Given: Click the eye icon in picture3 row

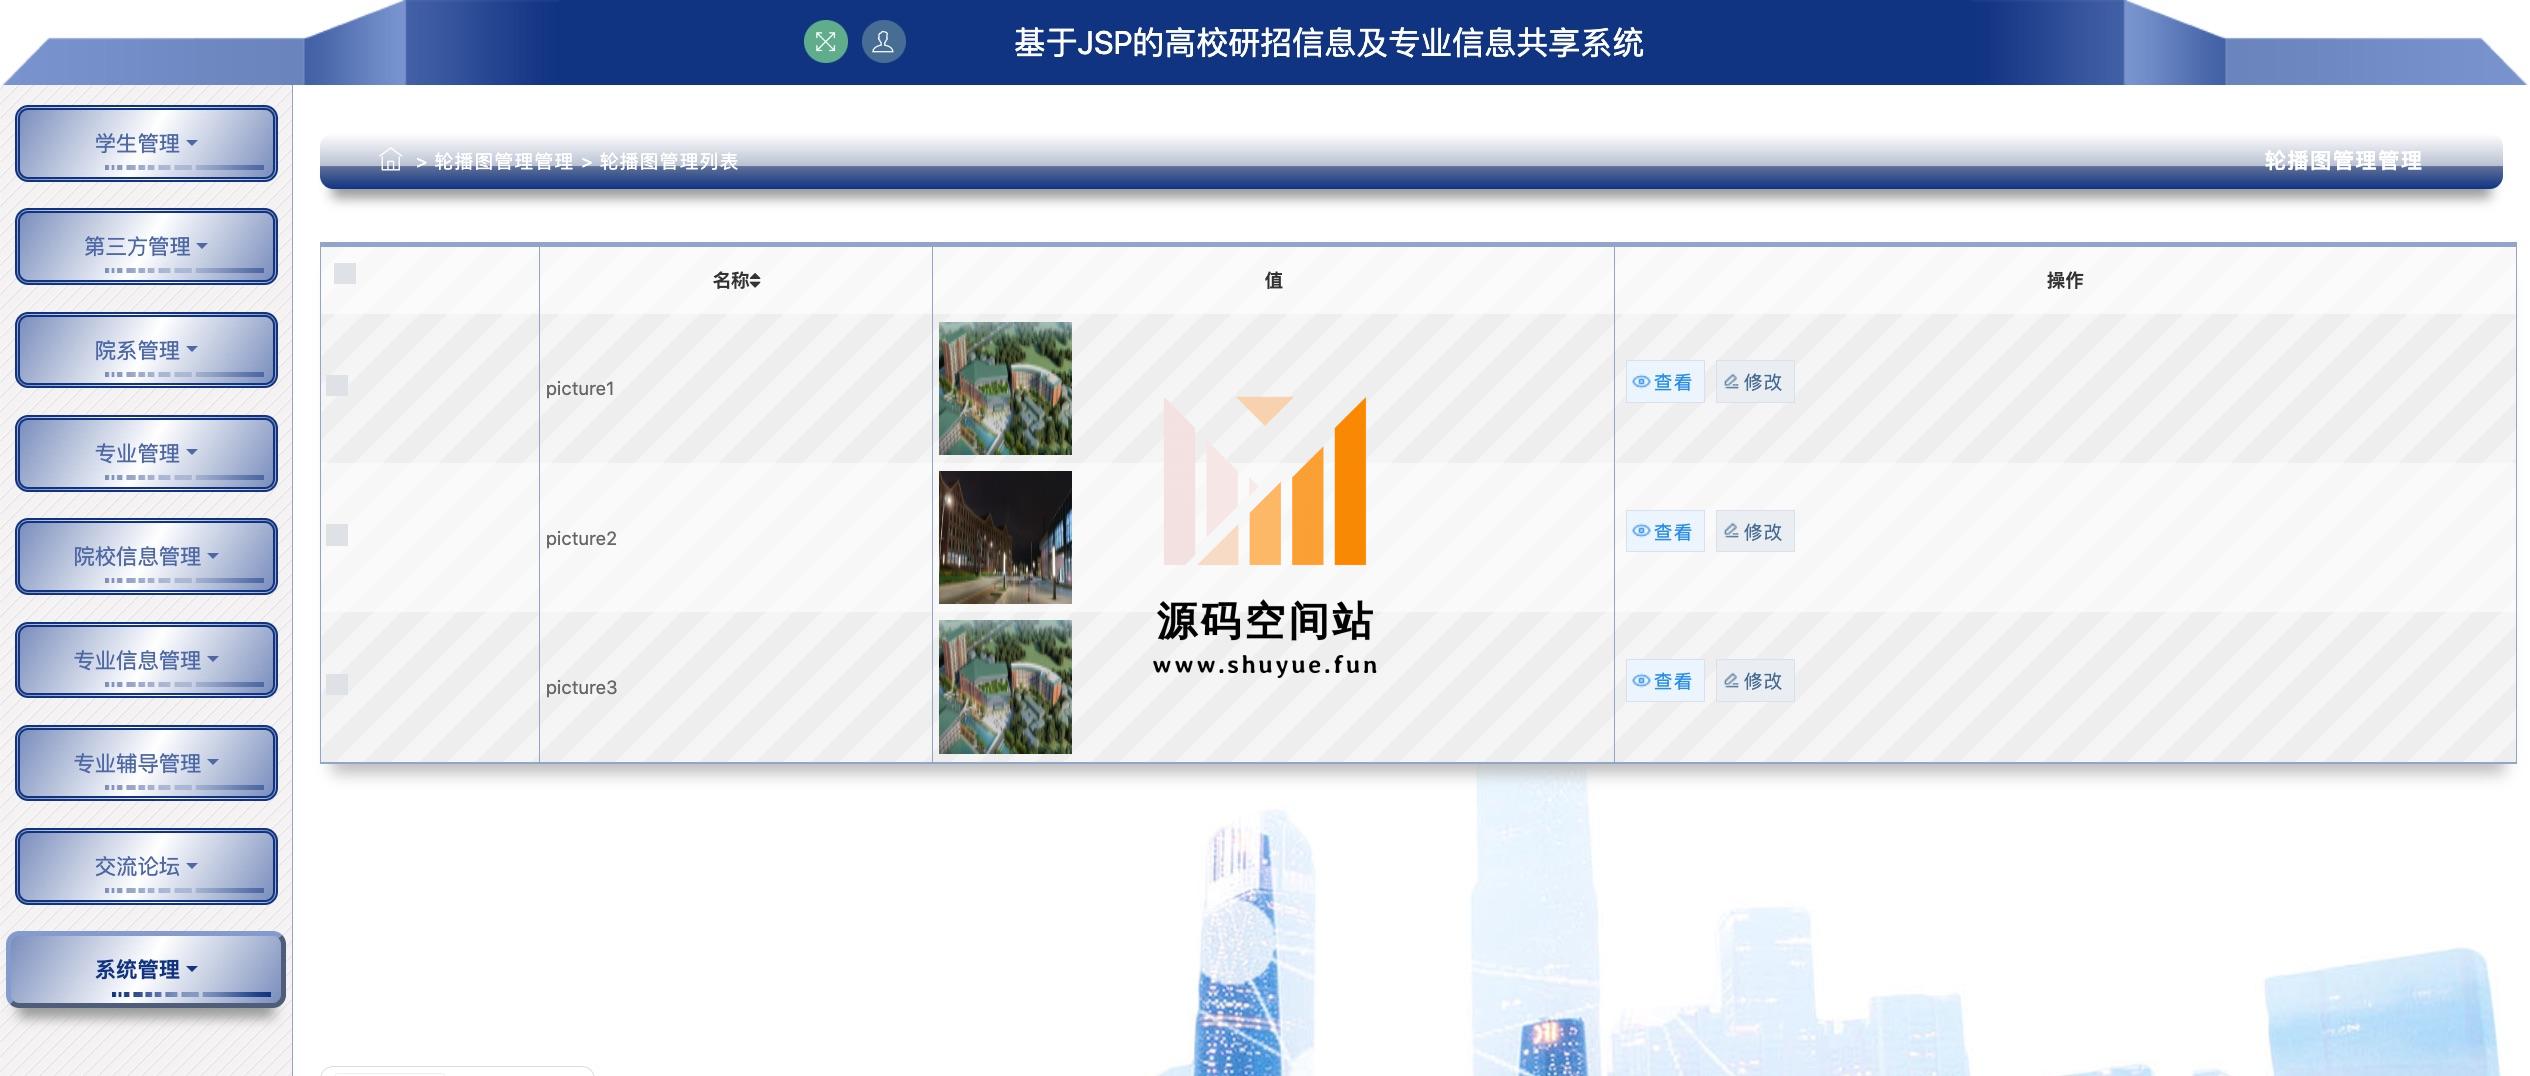Looking at the screenshot, I should pyautogui.click(x=1641, y=681).
